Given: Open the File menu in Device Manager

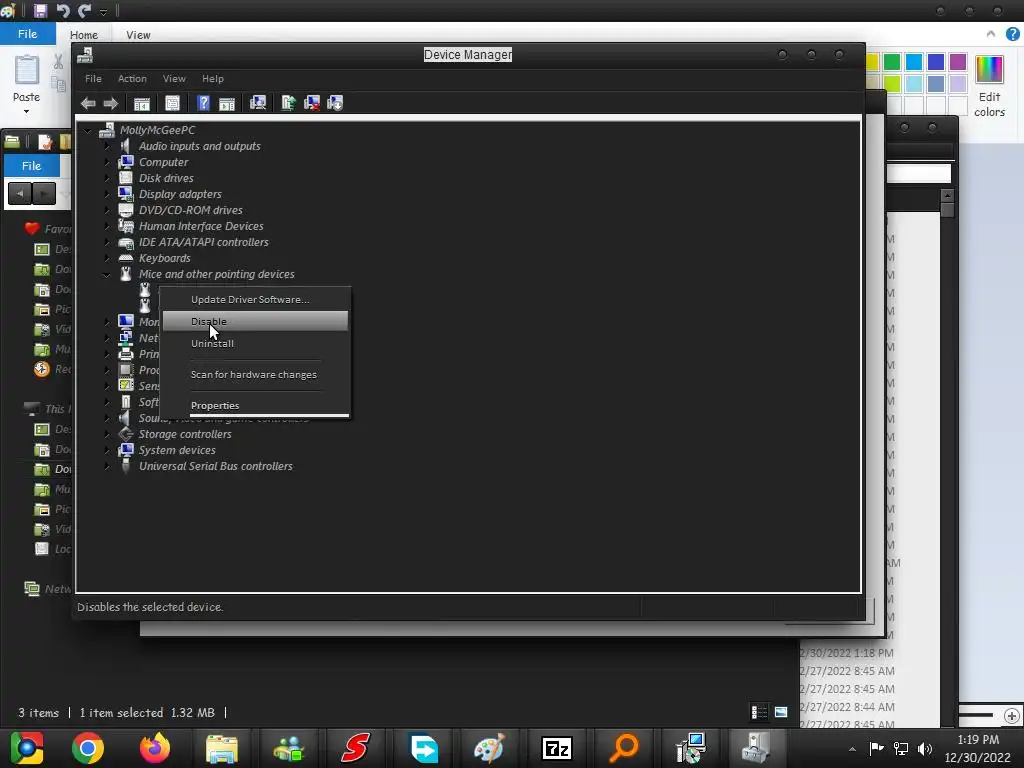Looking at the screenshot, I should click(x=93, y=78).
